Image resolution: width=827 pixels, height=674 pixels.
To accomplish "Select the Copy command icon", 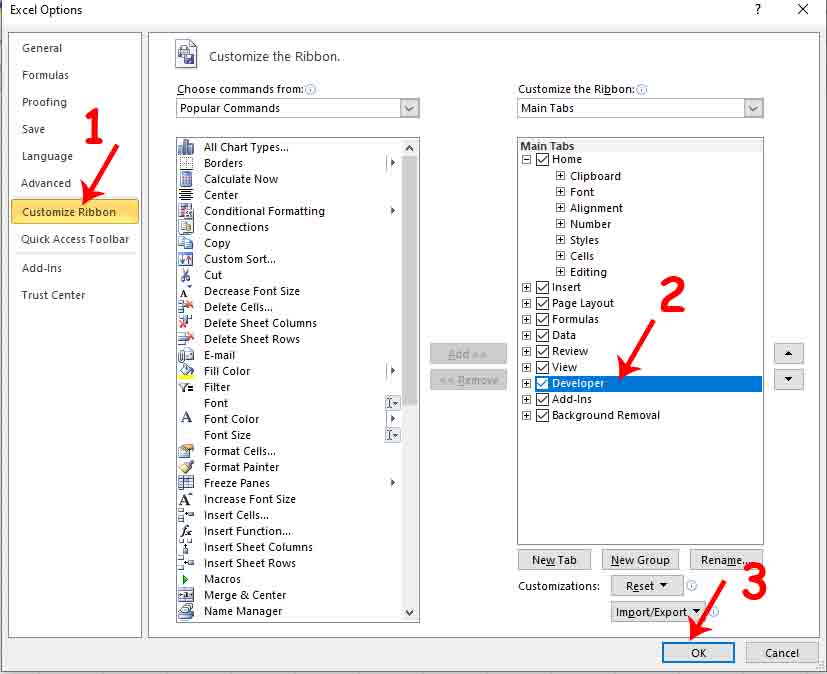I will click(186, 243).
